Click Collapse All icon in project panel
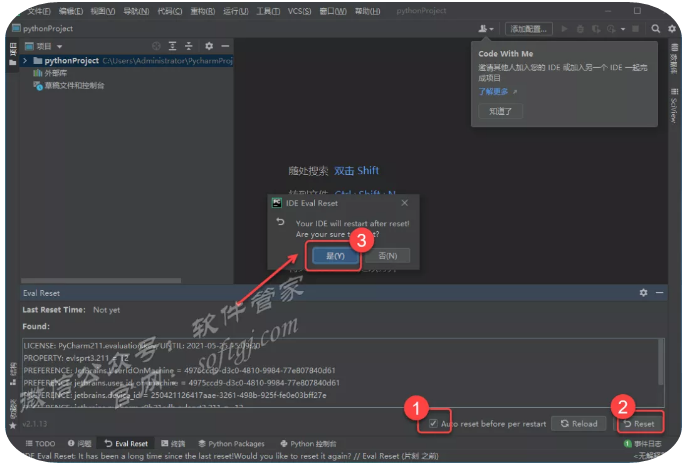This screenshot has width=685, height=464. point(189,46)
